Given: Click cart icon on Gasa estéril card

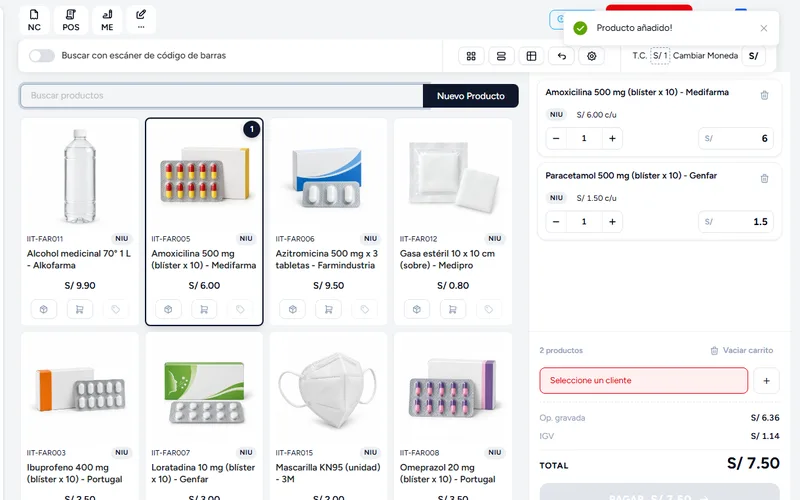Looking at the screenshot, I should [453, 309].
